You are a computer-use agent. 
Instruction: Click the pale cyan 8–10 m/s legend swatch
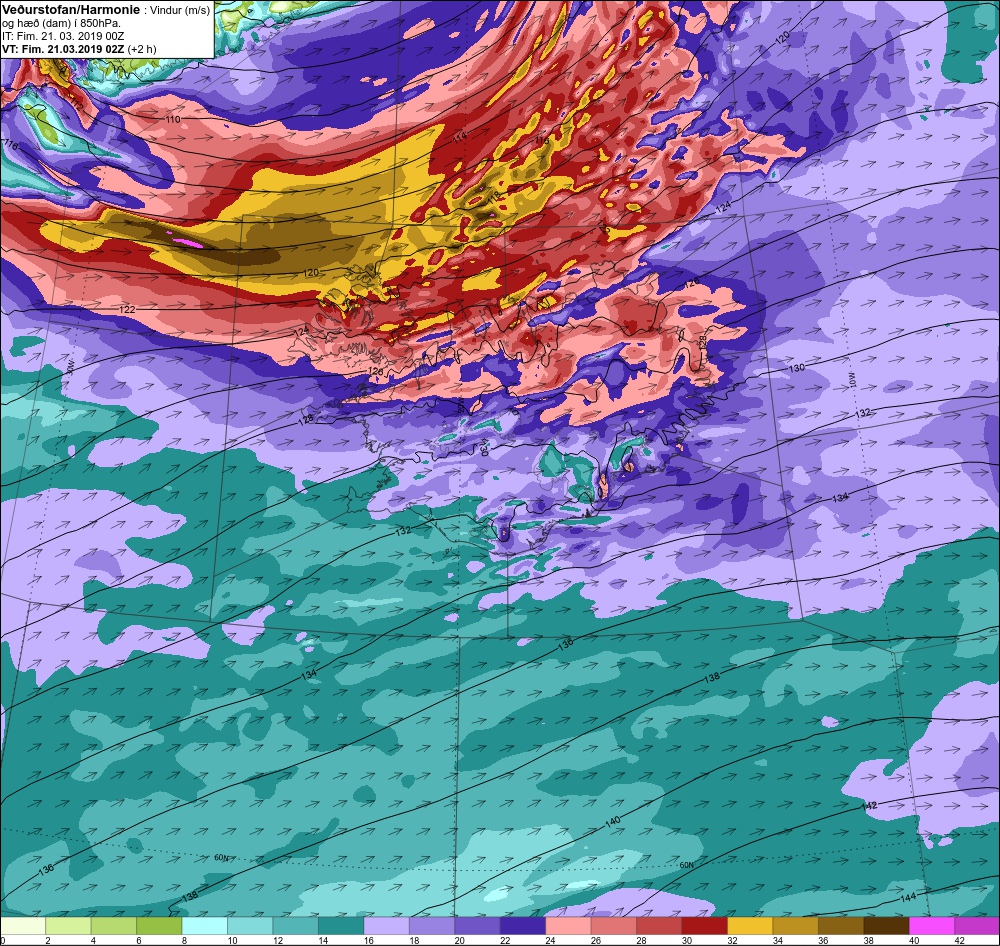pos(205,926)
